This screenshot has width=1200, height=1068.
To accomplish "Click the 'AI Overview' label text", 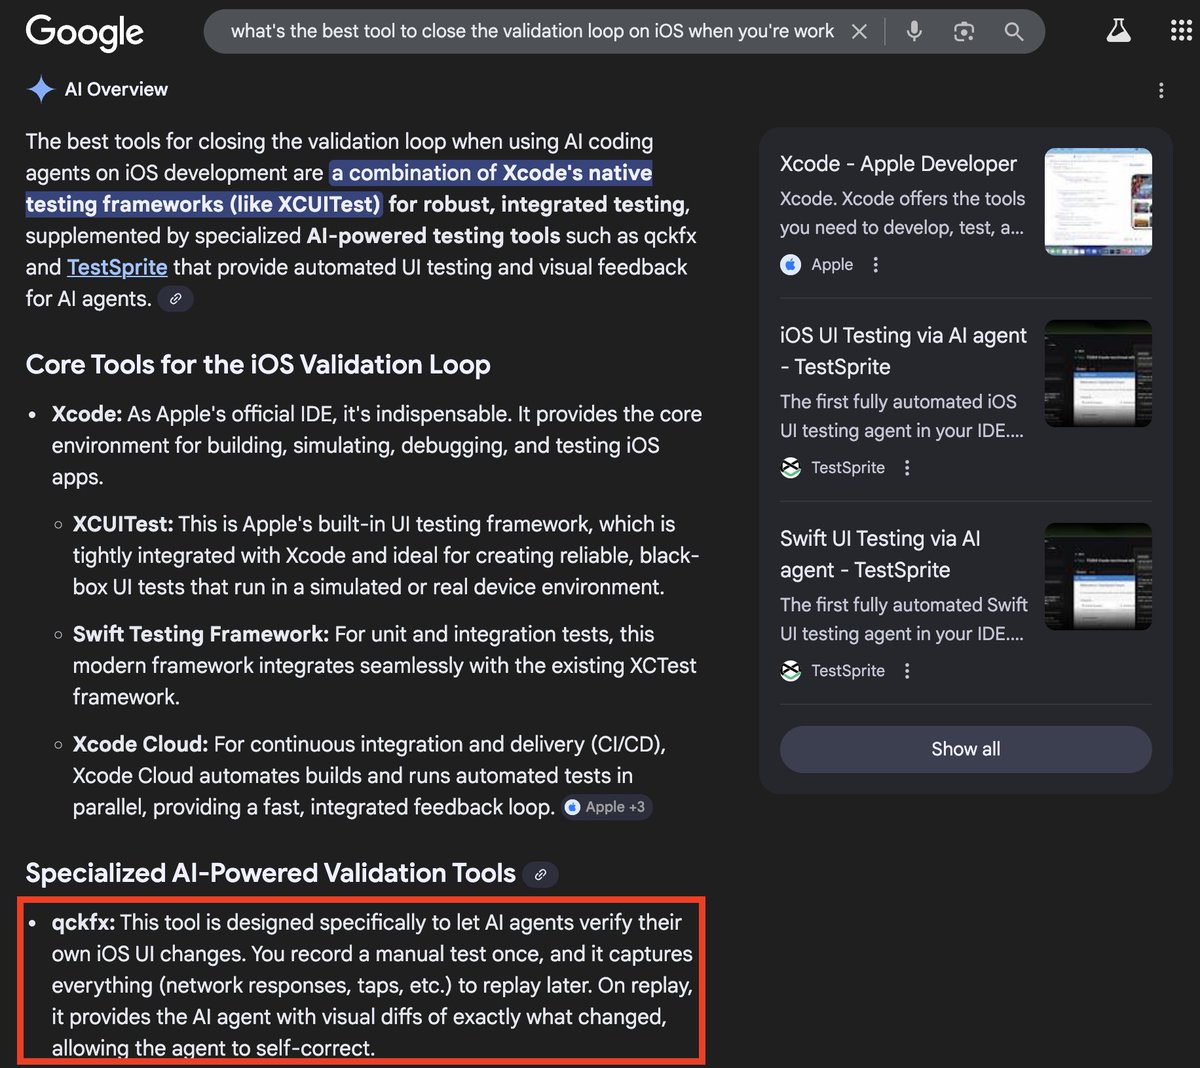I will [x=116, y=89].
